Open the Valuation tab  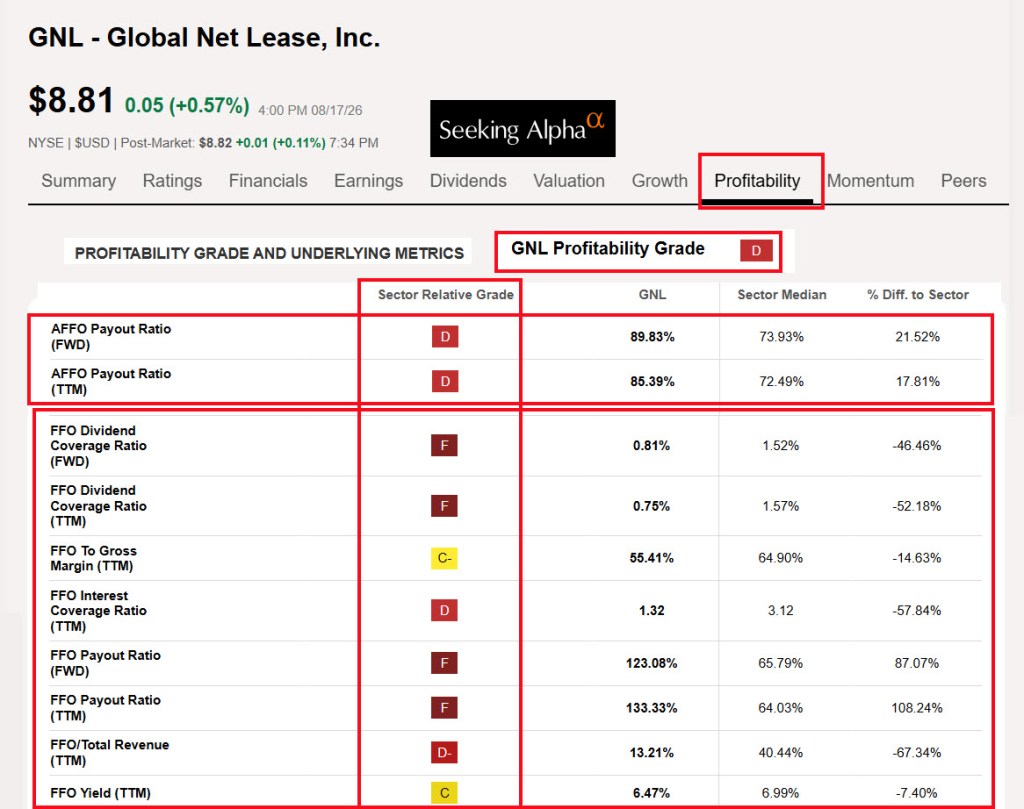click(x=569, y=181)
